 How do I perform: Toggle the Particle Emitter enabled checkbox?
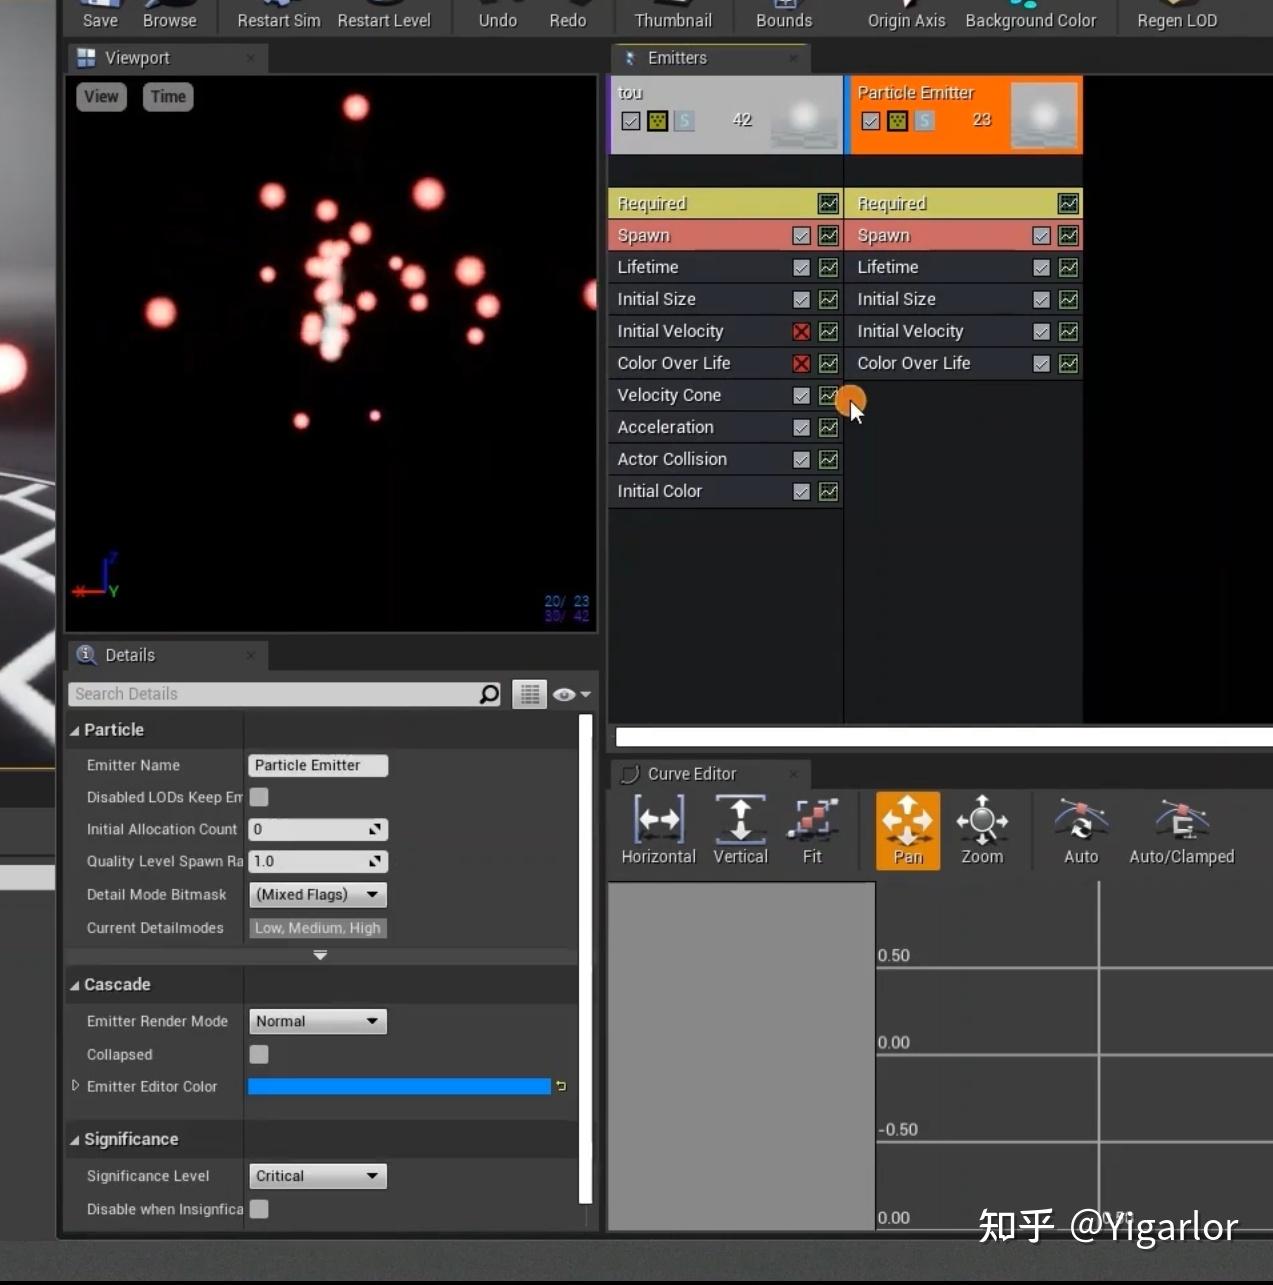(x=871, y=121)
